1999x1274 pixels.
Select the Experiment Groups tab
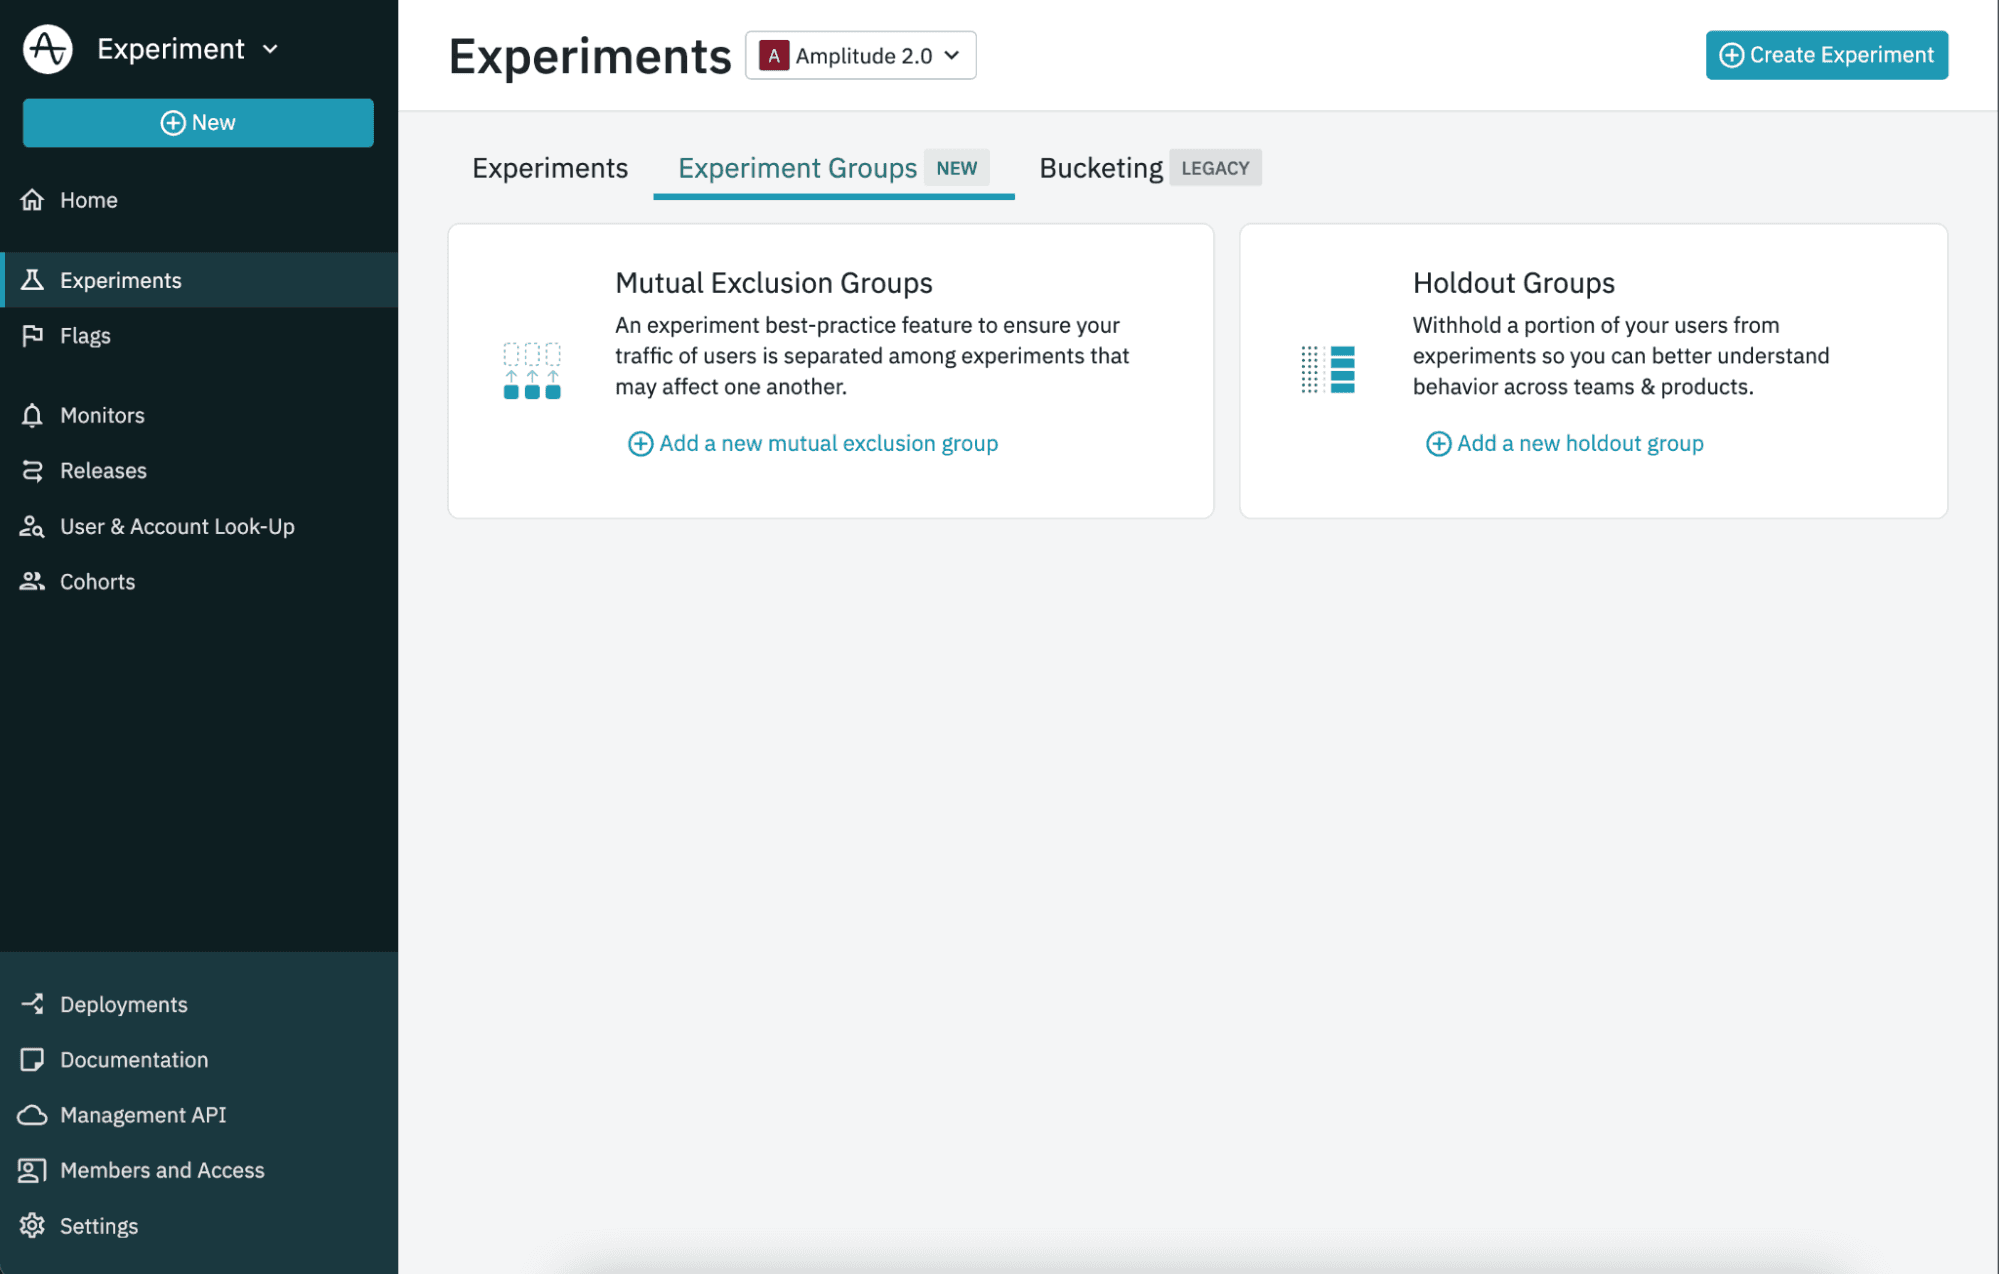[797, 168]
